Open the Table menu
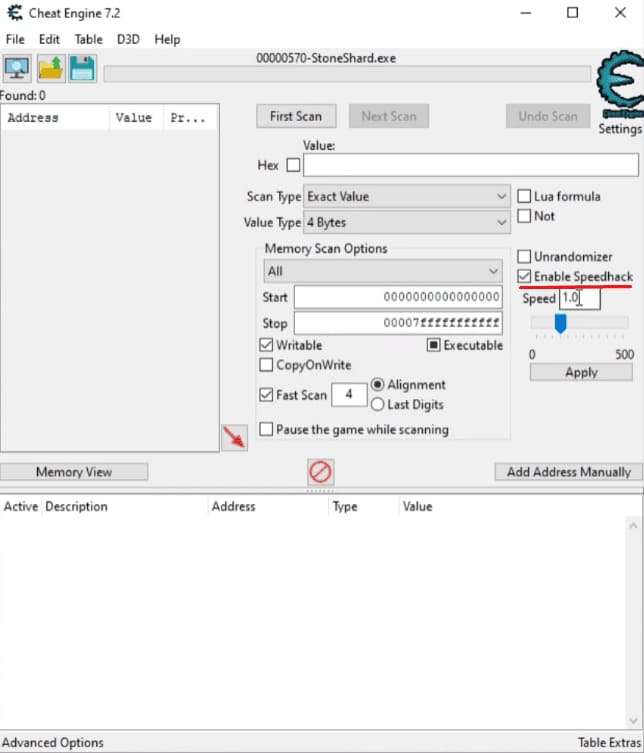Image resolution: width=644 pixels, height=753 pixels. coord(88,39)
